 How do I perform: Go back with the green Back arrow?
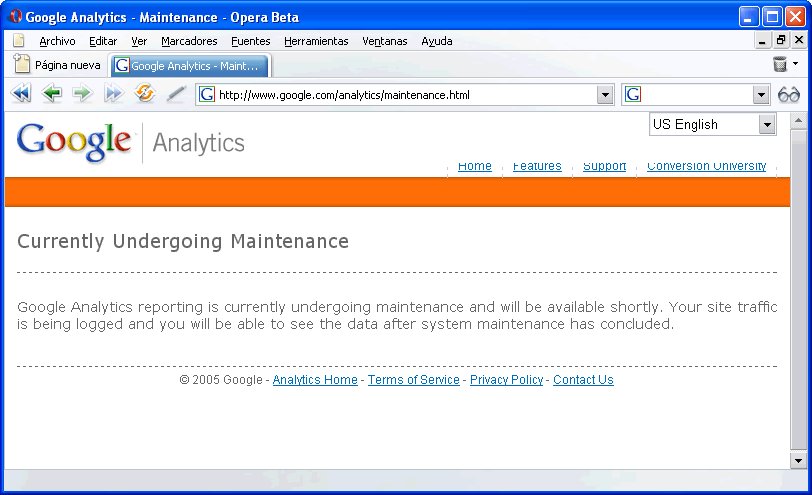click(52, 94)
